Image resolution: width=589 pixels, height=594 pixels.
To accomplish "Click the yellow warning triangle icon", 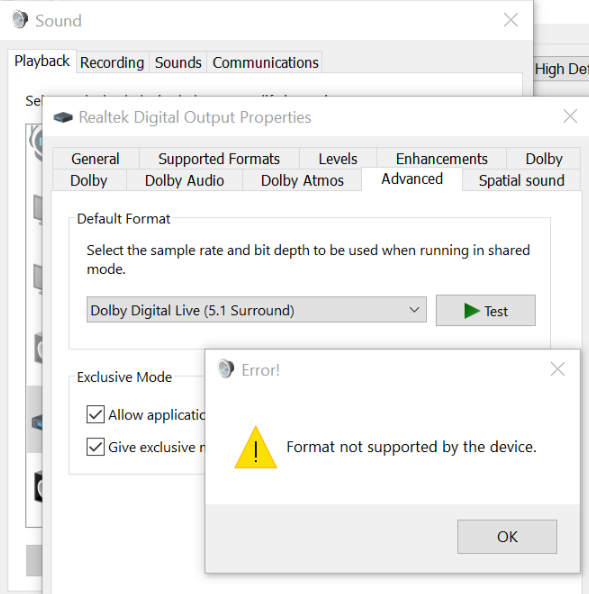I will click(x=256, y=448).
